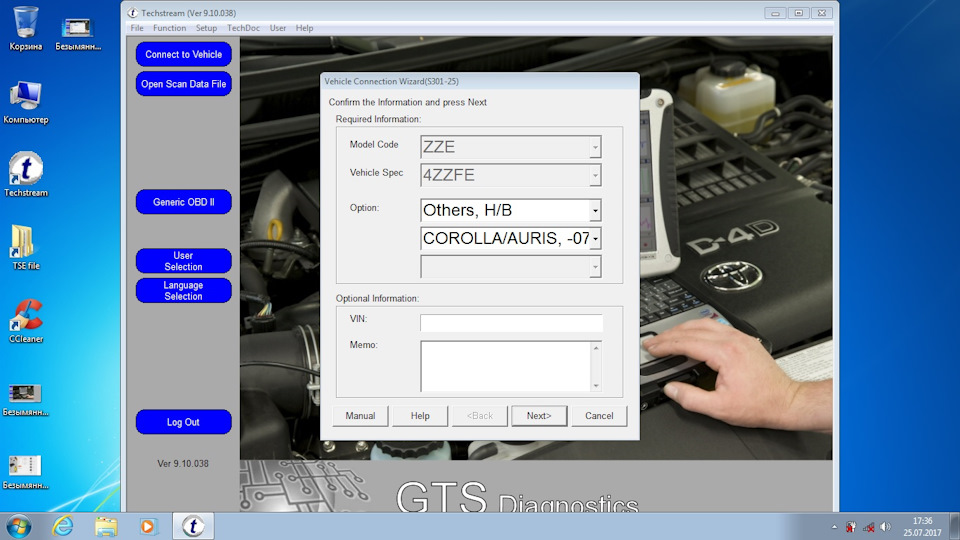Expand the Vehicle Spec 4ZZFE dropdown

595,175
